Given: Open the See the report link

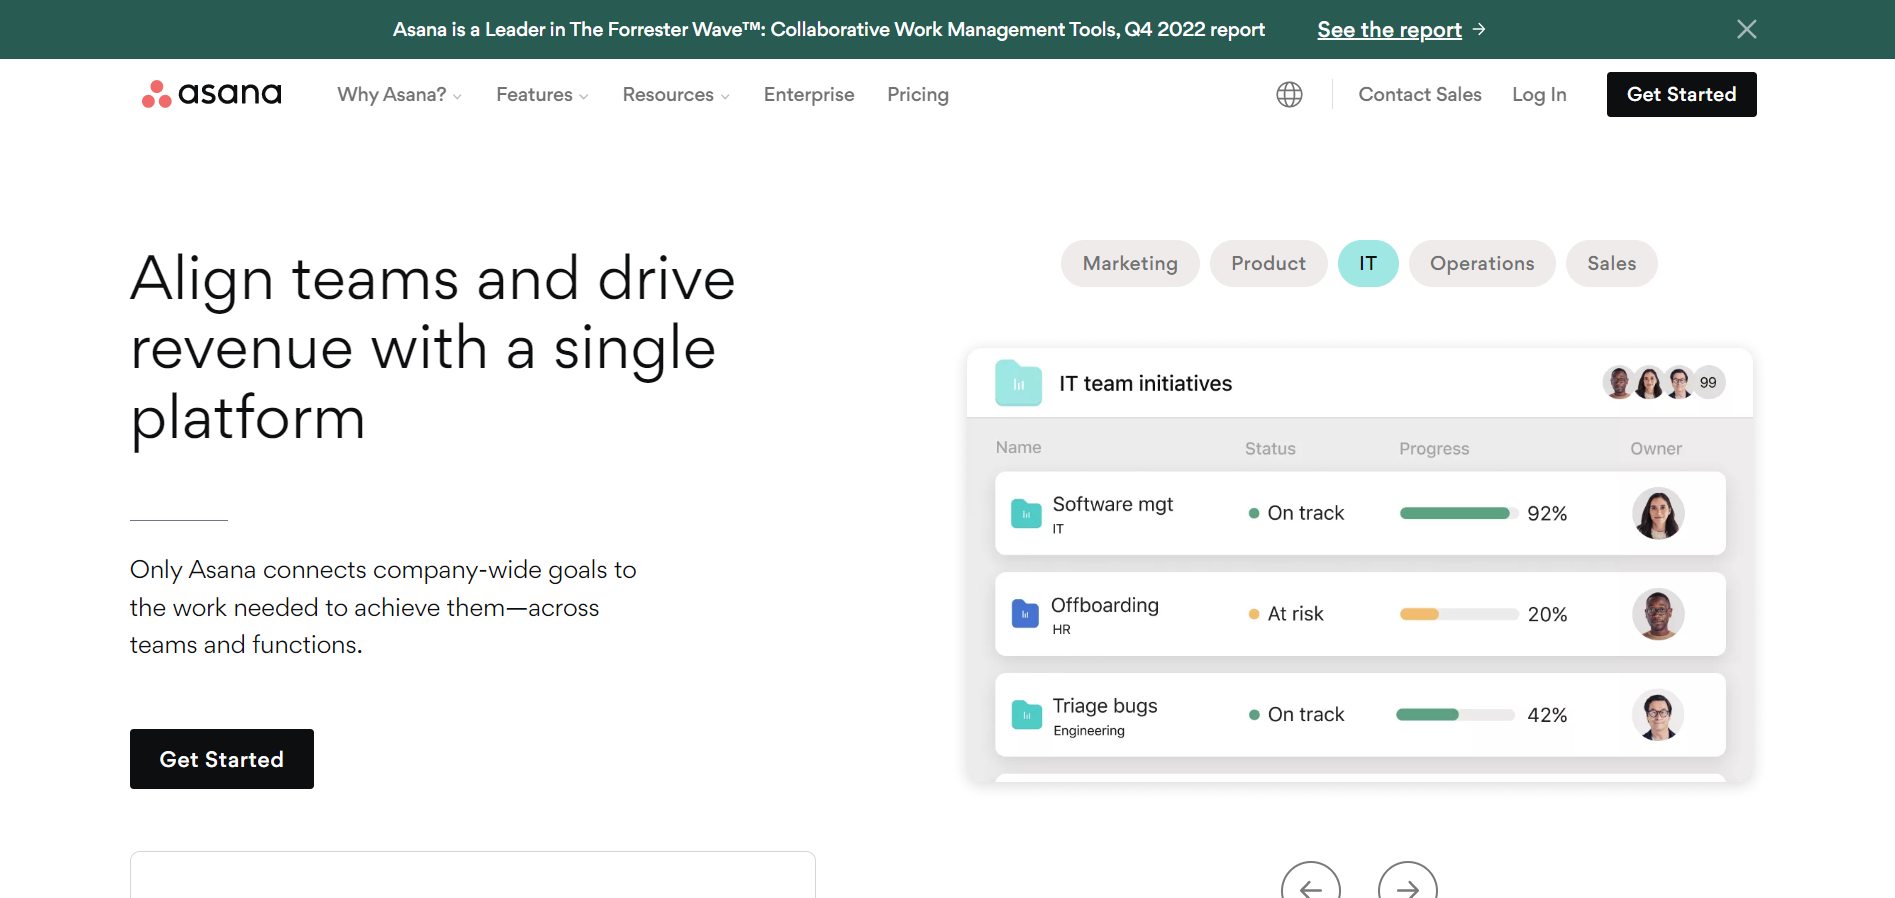Looking at the screenshot, I should tap(1389, 30).
